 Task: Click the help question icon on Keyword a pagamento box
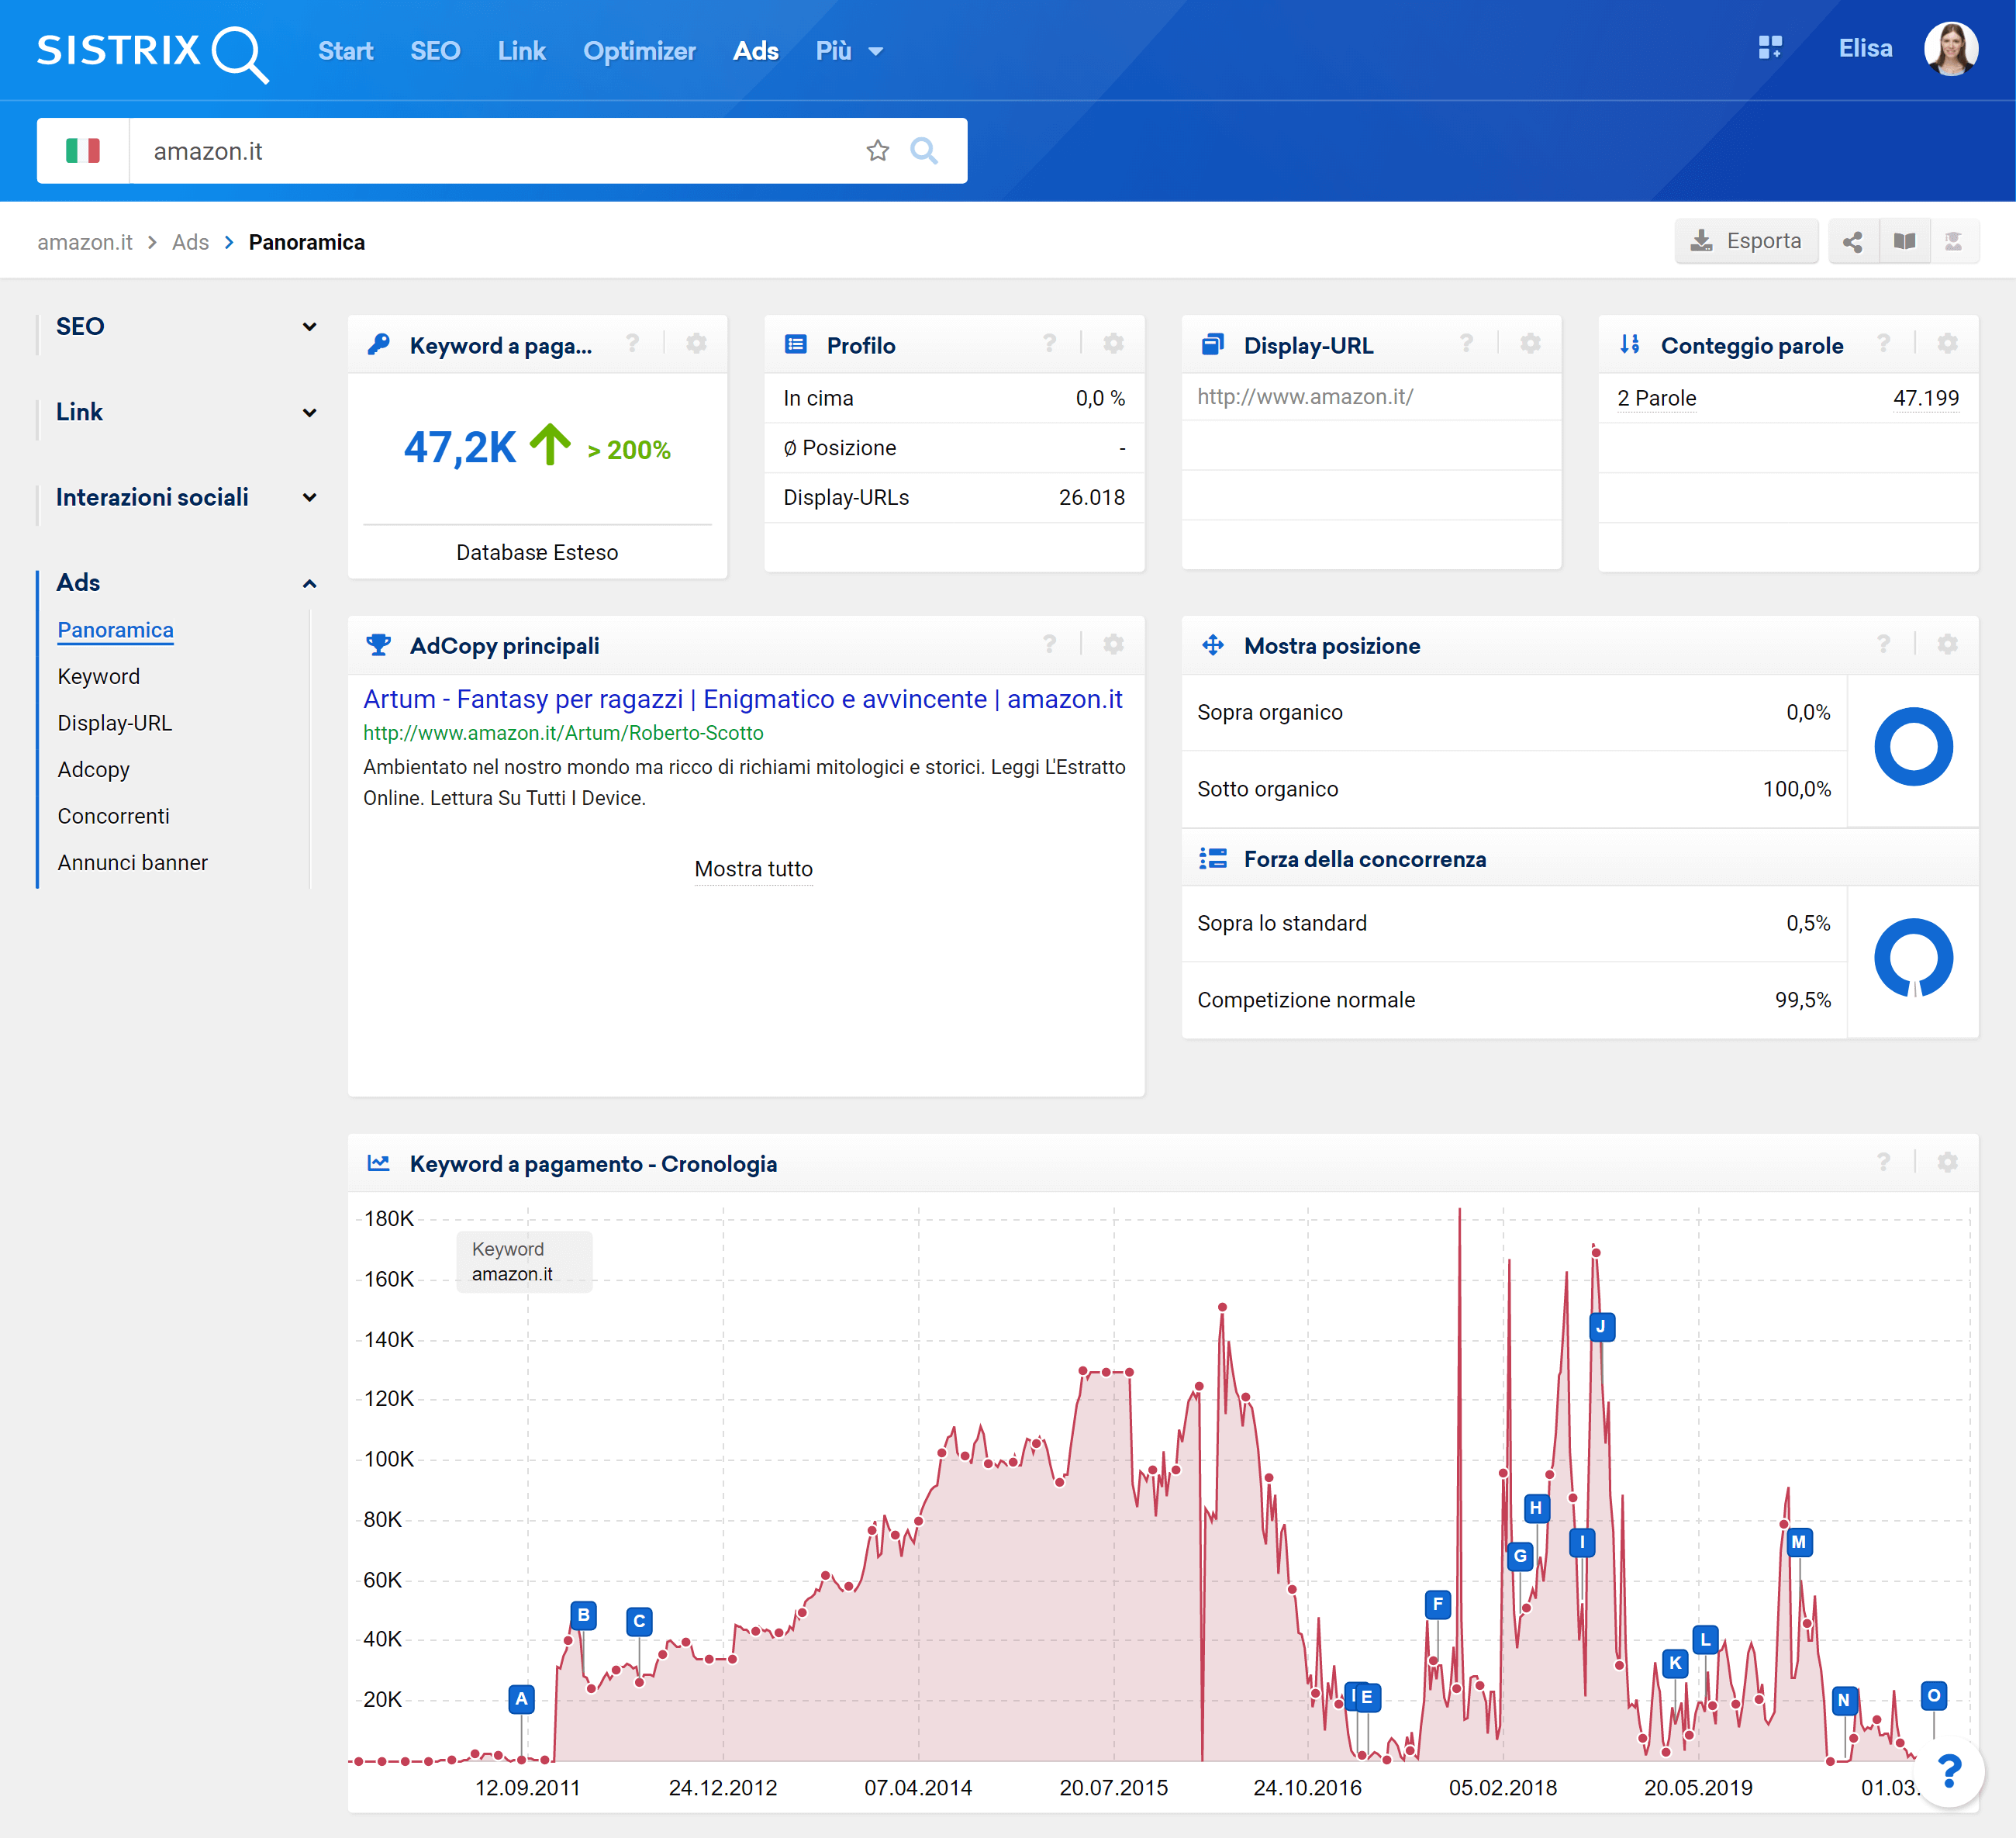pyautogui.click(x=632, y=344)
